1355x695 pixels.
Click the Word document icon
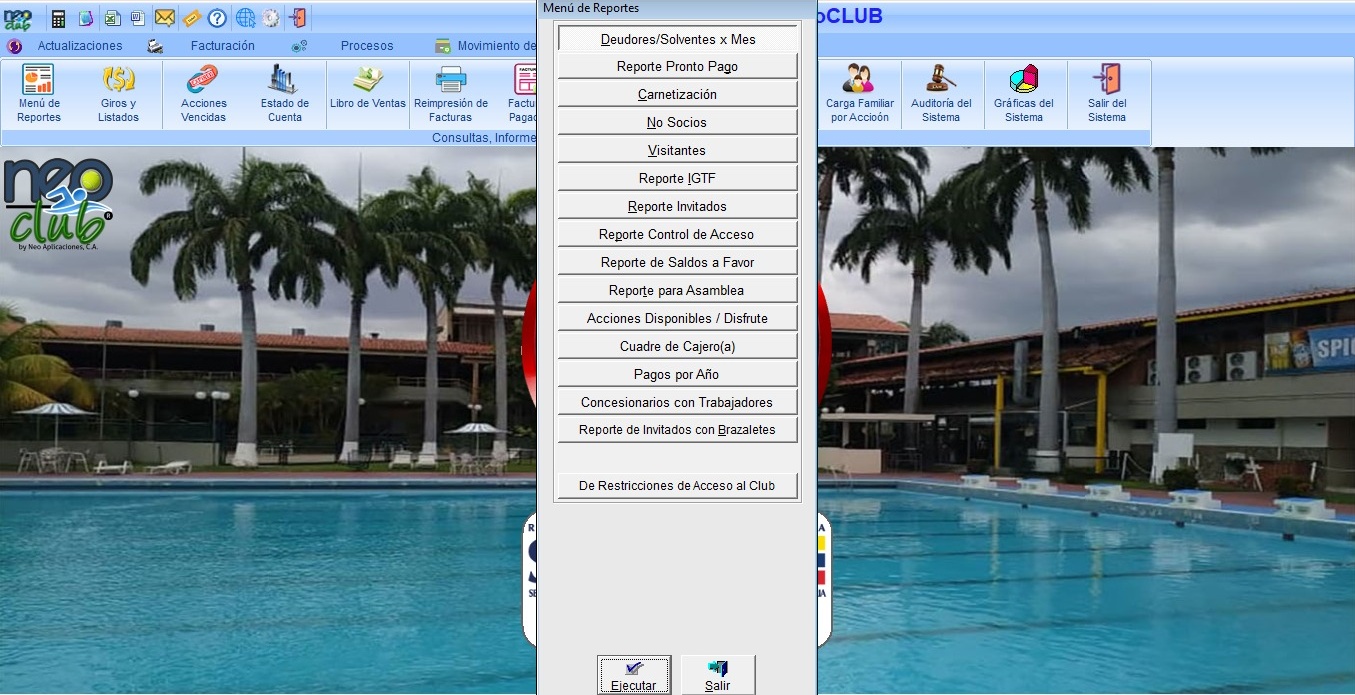(138, 18)
